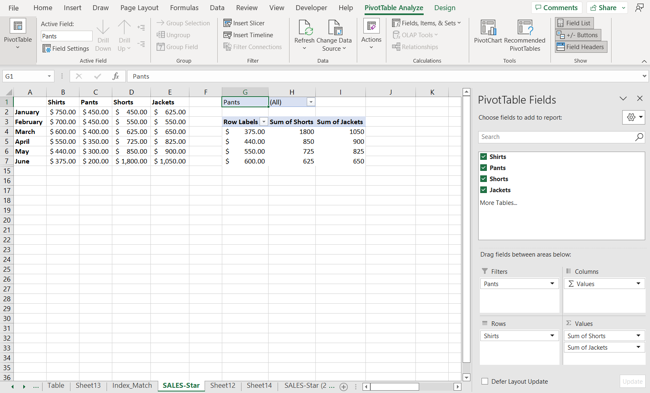Viewport: 650px width, 393px height.
Task: Switch to the Insert tab
Action: tap(73, 7)
